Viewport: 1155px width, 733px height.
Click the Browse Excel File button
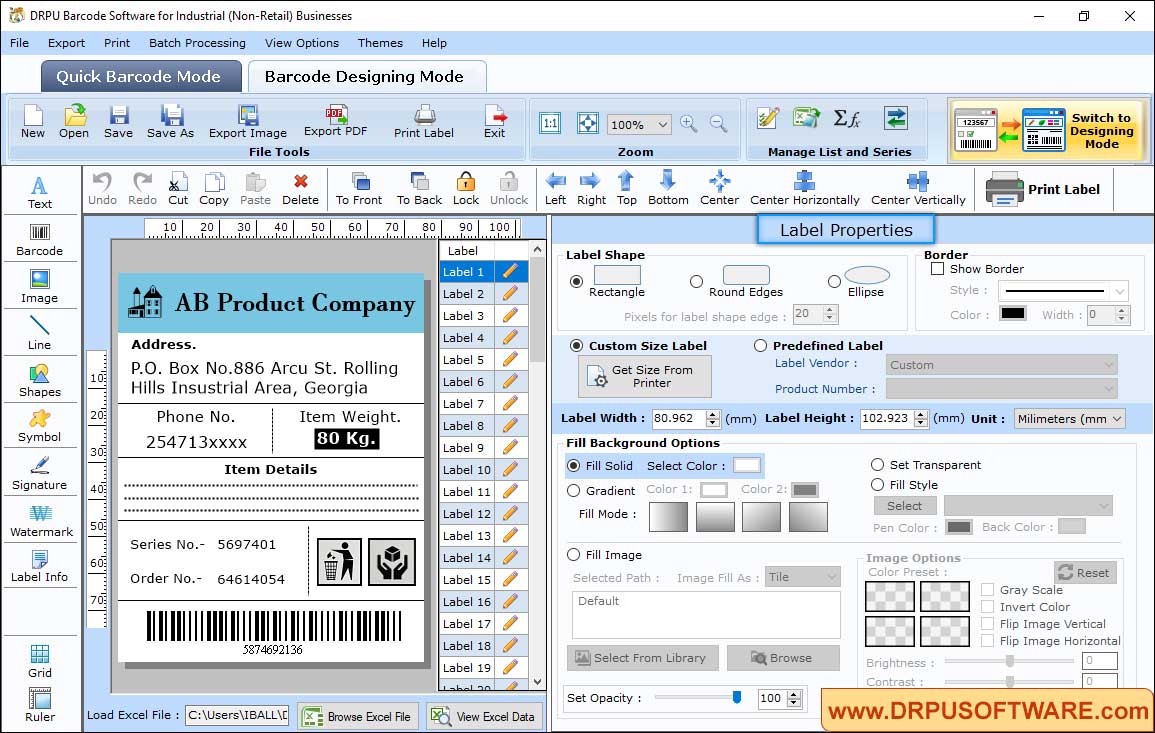point(358,716)
